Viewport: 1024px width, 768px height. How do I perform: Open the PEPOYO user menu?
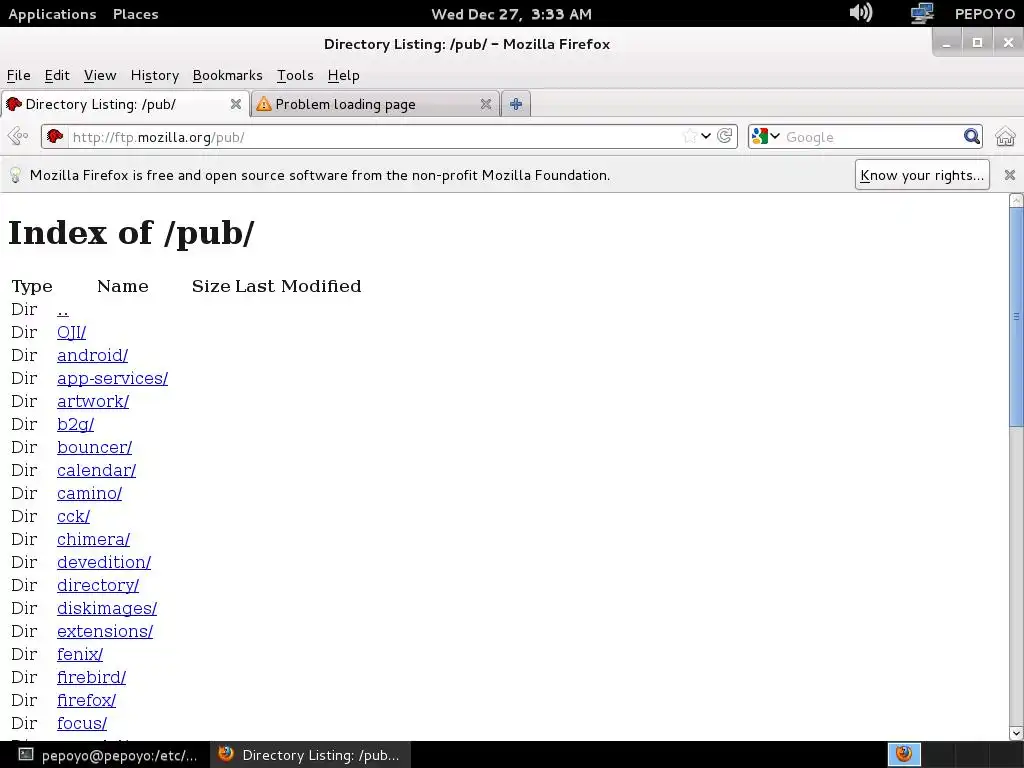[985, 14]
